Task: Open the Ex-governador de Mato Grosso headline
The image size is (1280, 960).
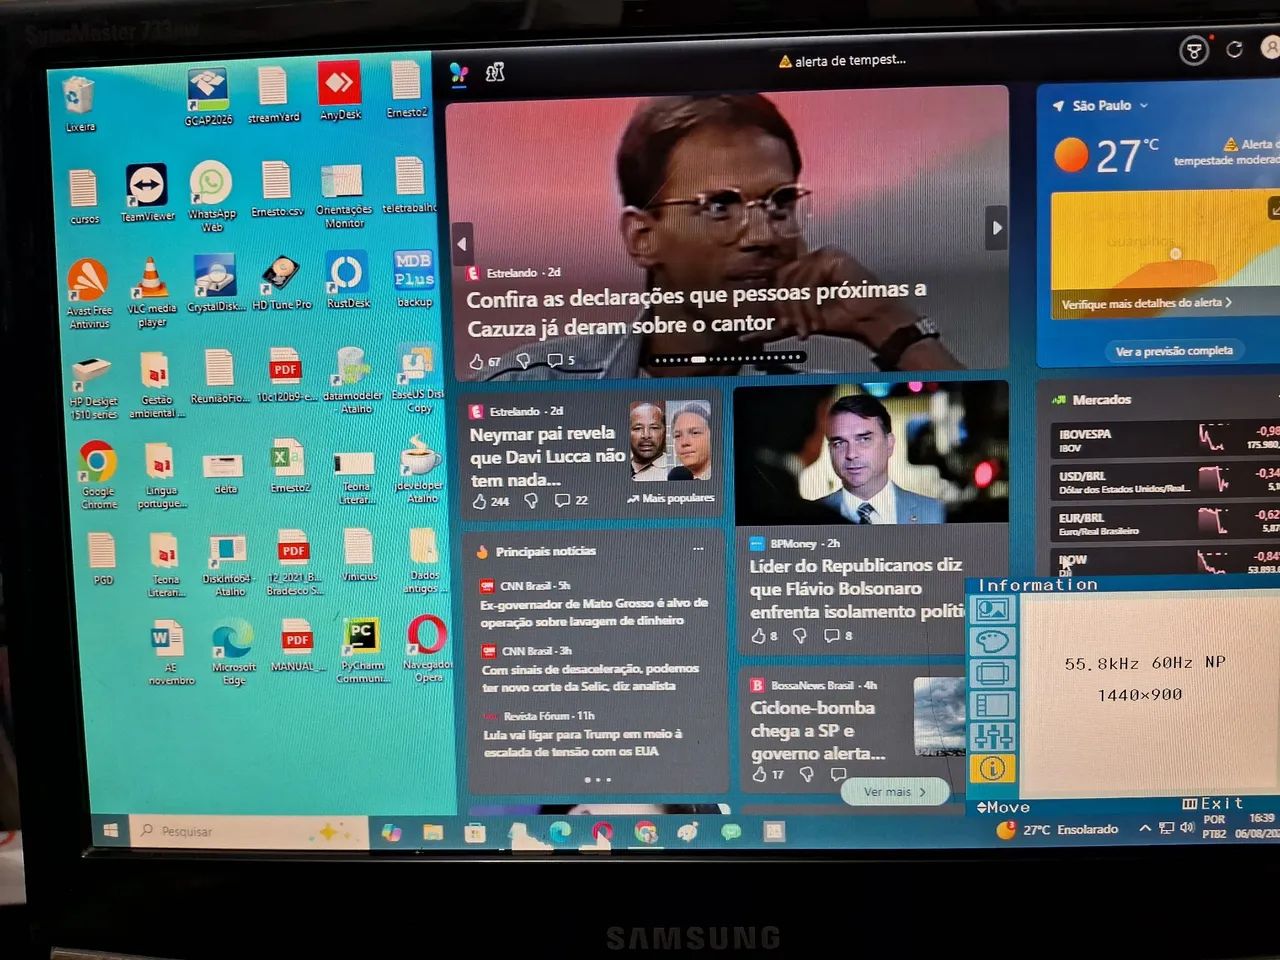Action: click(594, 612)
